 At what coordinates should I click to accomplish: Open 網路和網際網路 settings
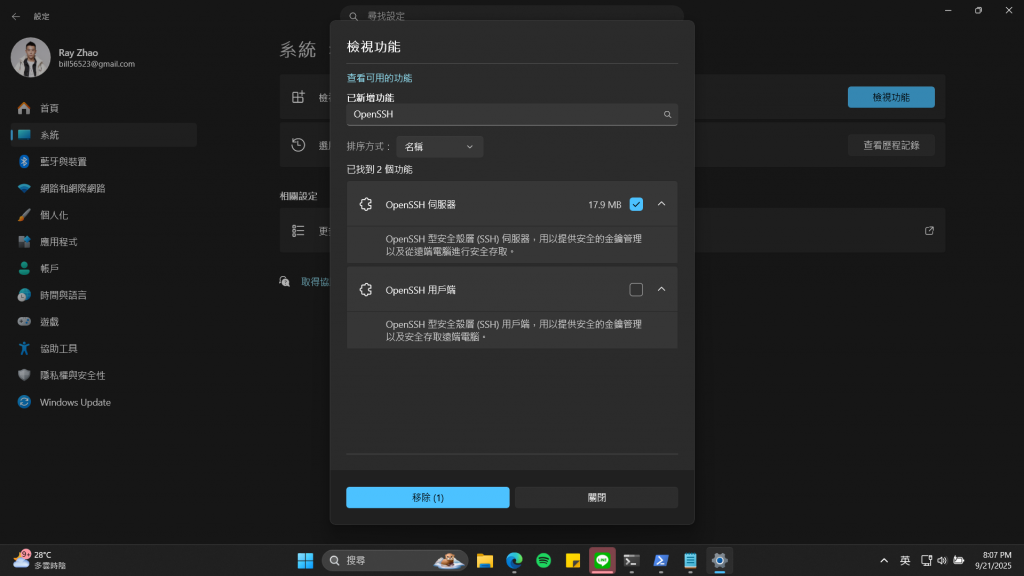pos(103,188)
